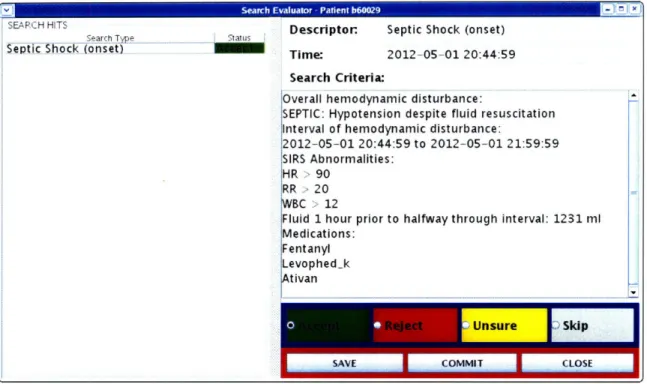Click the Status column header
The image size is (647, 384).
239,38
